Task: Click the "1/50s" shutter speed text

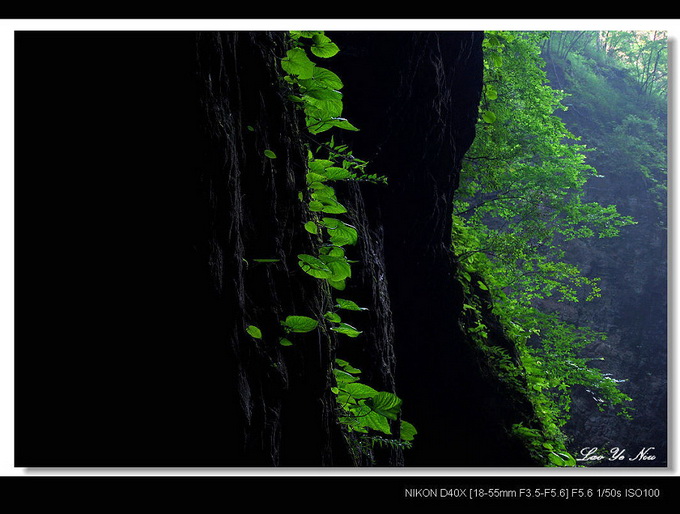Action: pyautogui.click(x=609, y=493)
